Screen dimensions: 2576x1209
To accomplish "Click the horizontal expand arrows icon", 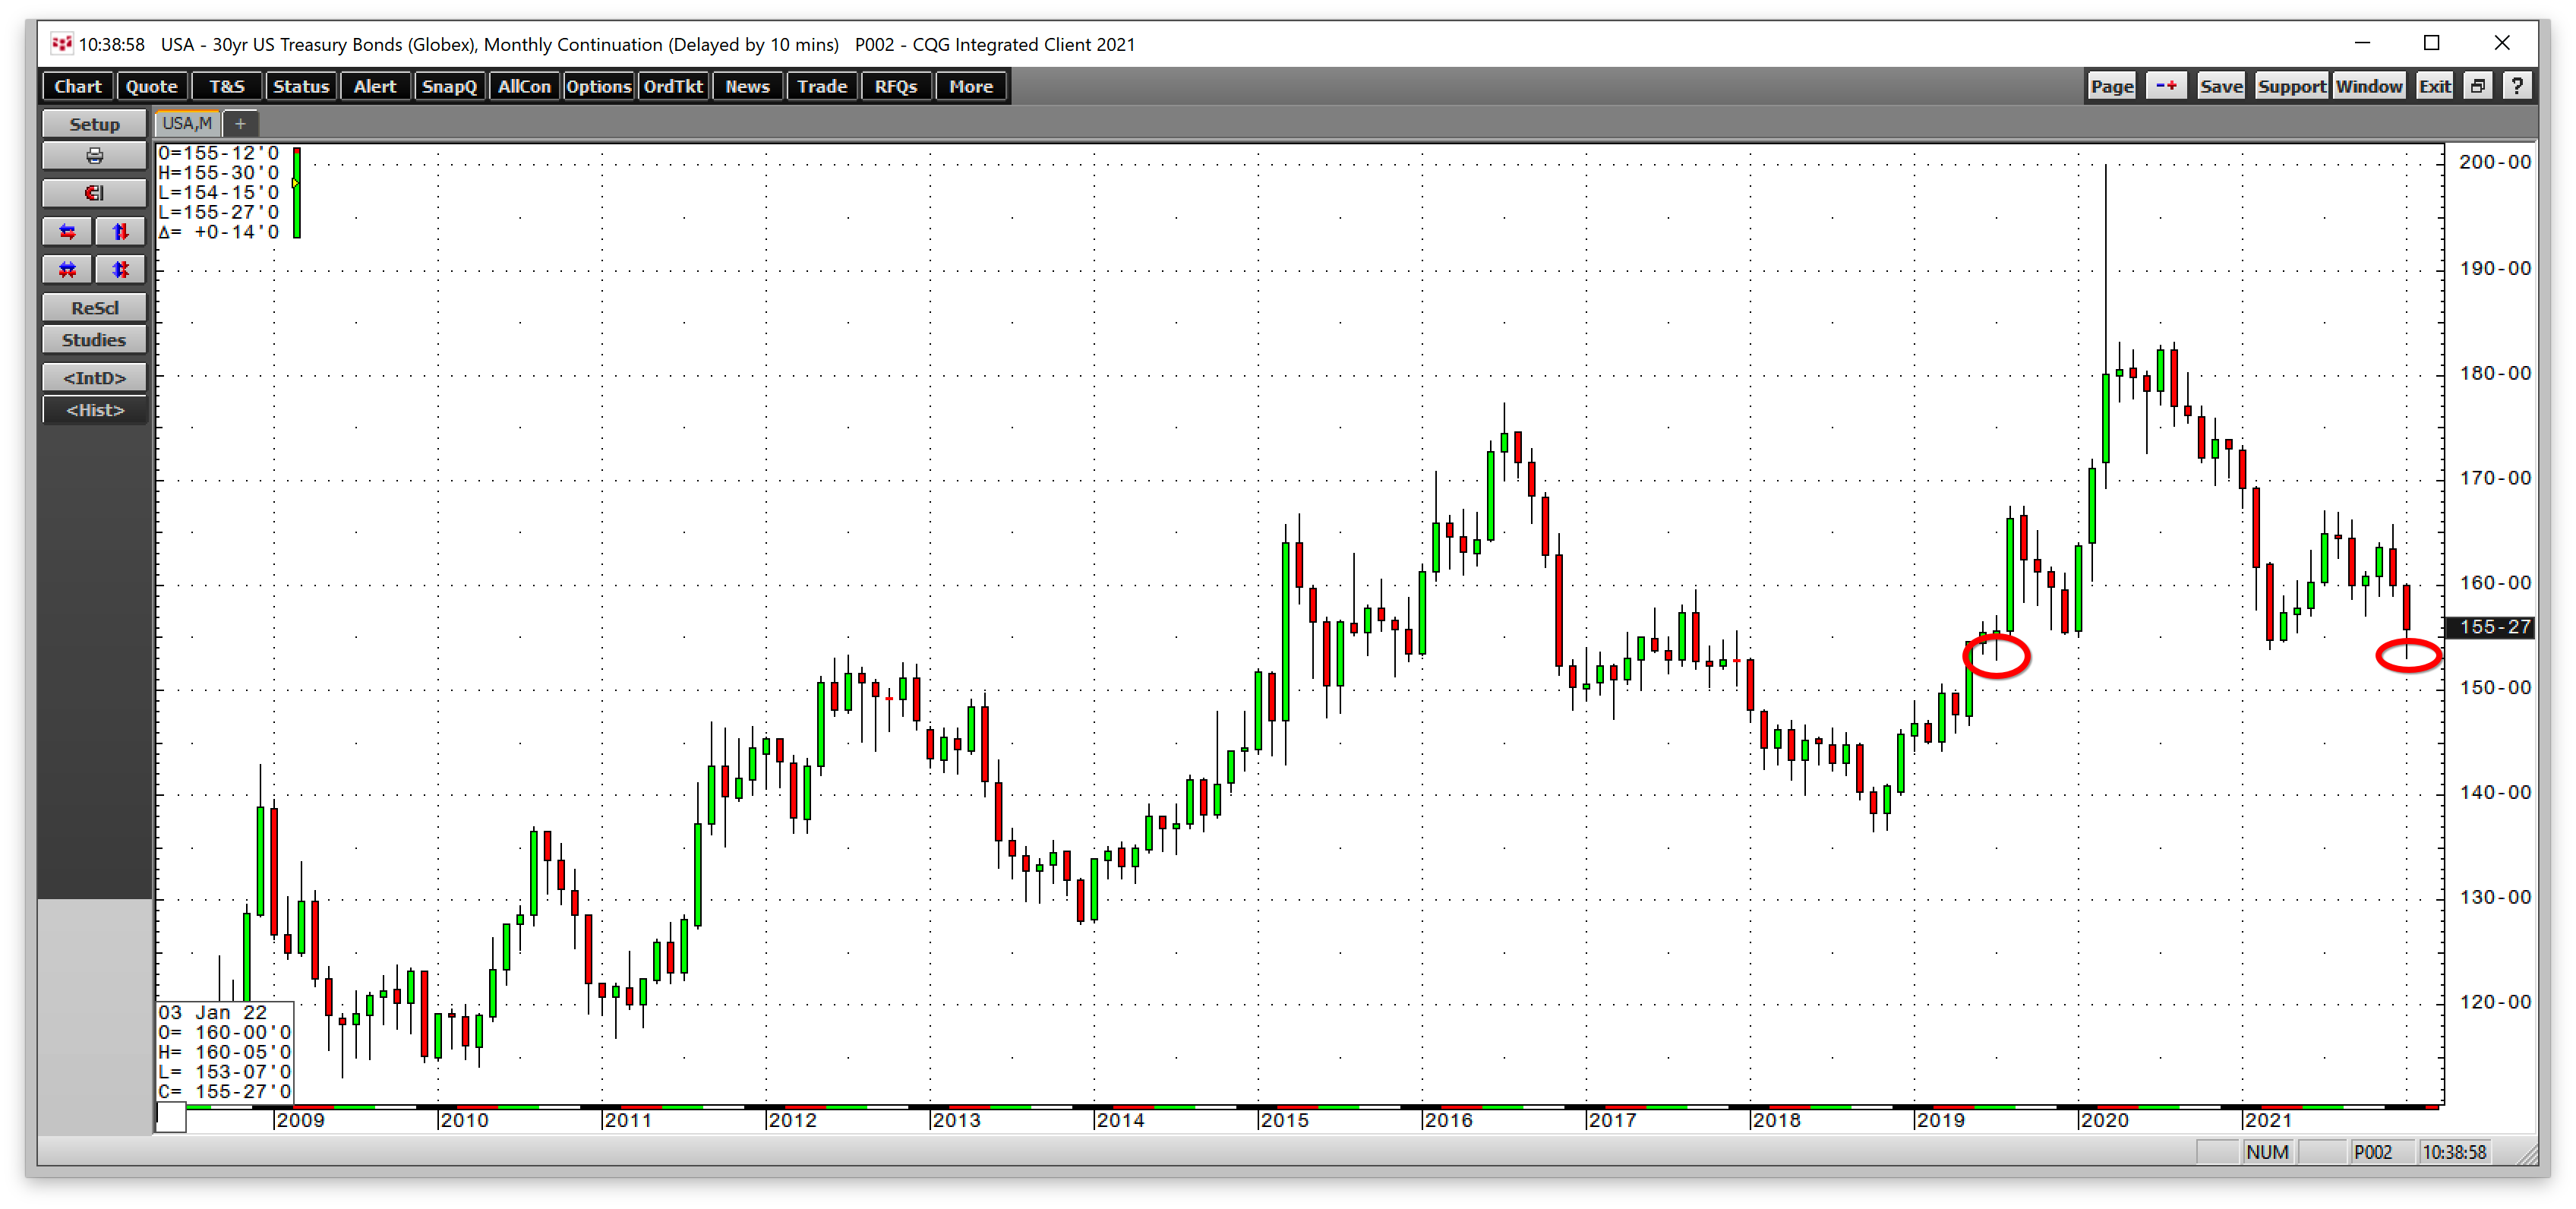I will coord(68,232).
